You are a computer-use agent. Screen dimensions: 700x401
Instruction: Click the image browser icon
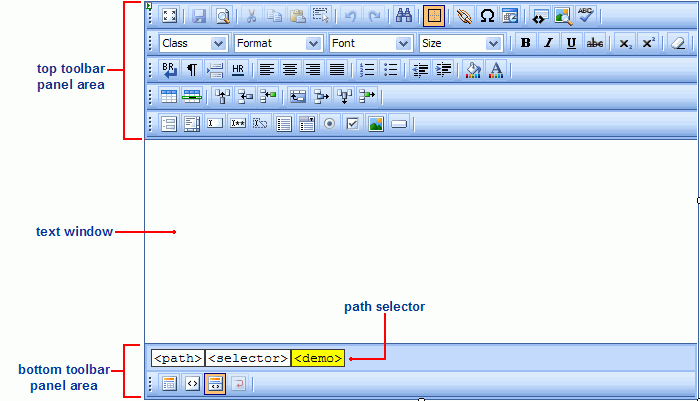(x=563, y=16)
